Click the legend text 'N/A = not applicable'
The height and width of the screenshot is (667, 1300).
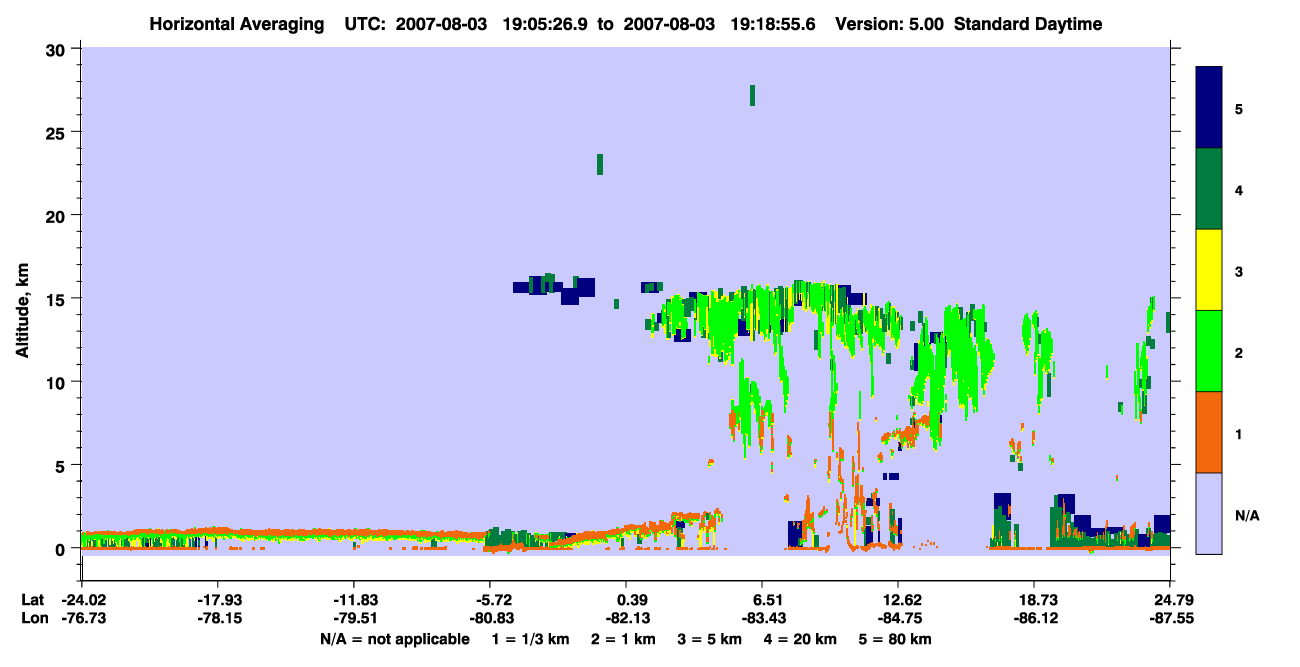click(x=394, y=639)
